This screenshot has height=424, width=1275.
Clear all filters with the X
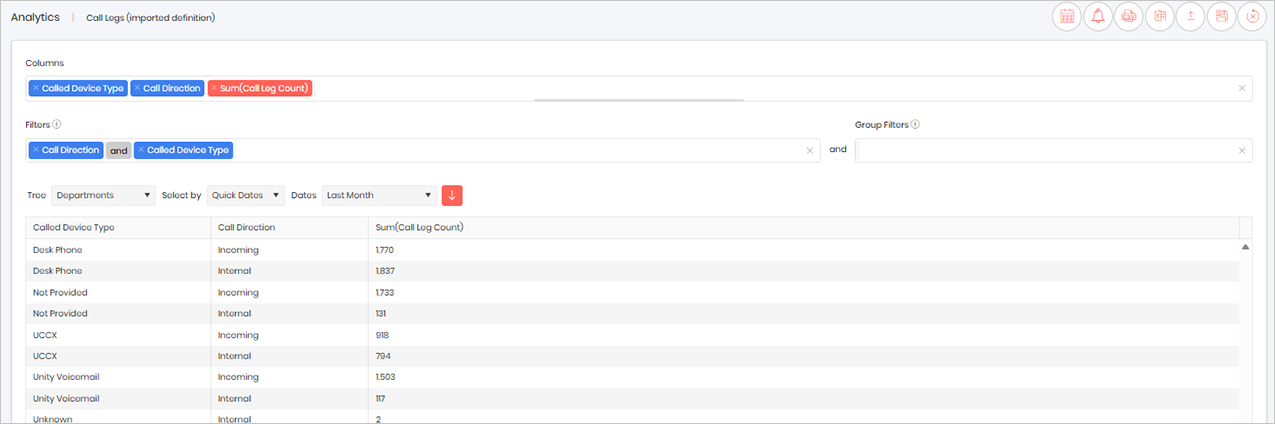tap(810, 150)
